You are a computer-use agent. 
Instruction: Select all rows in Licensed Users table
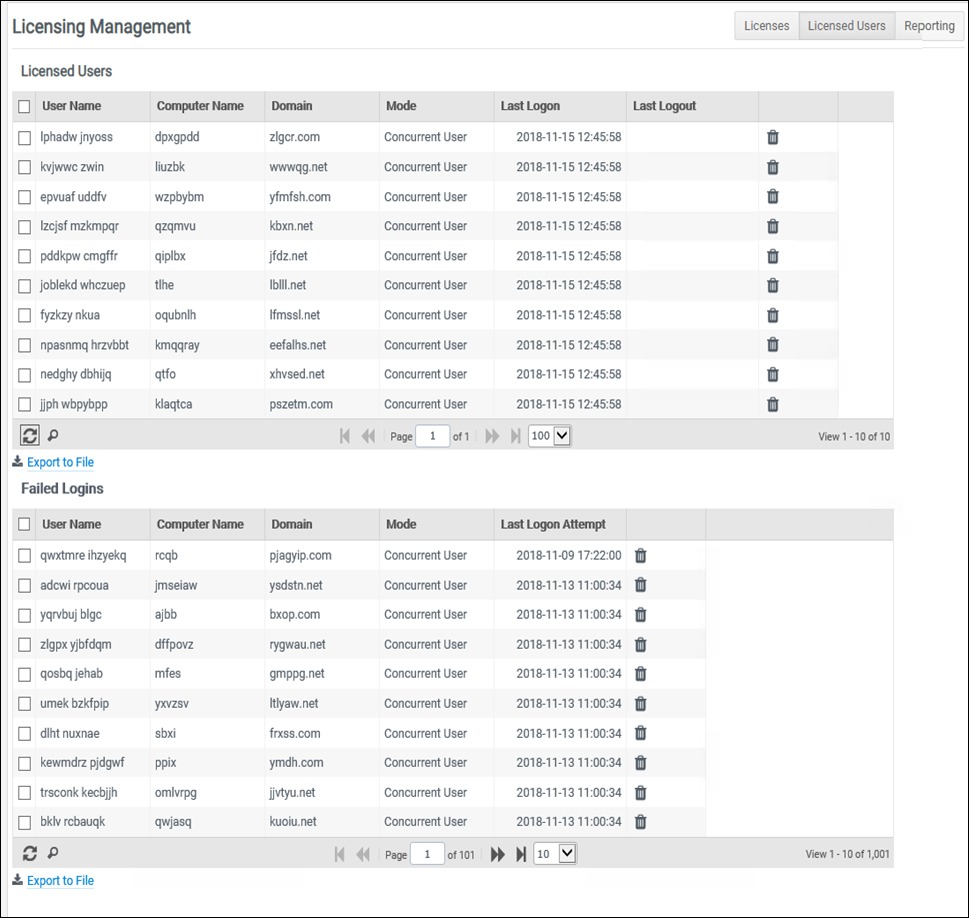coord(25,106)
